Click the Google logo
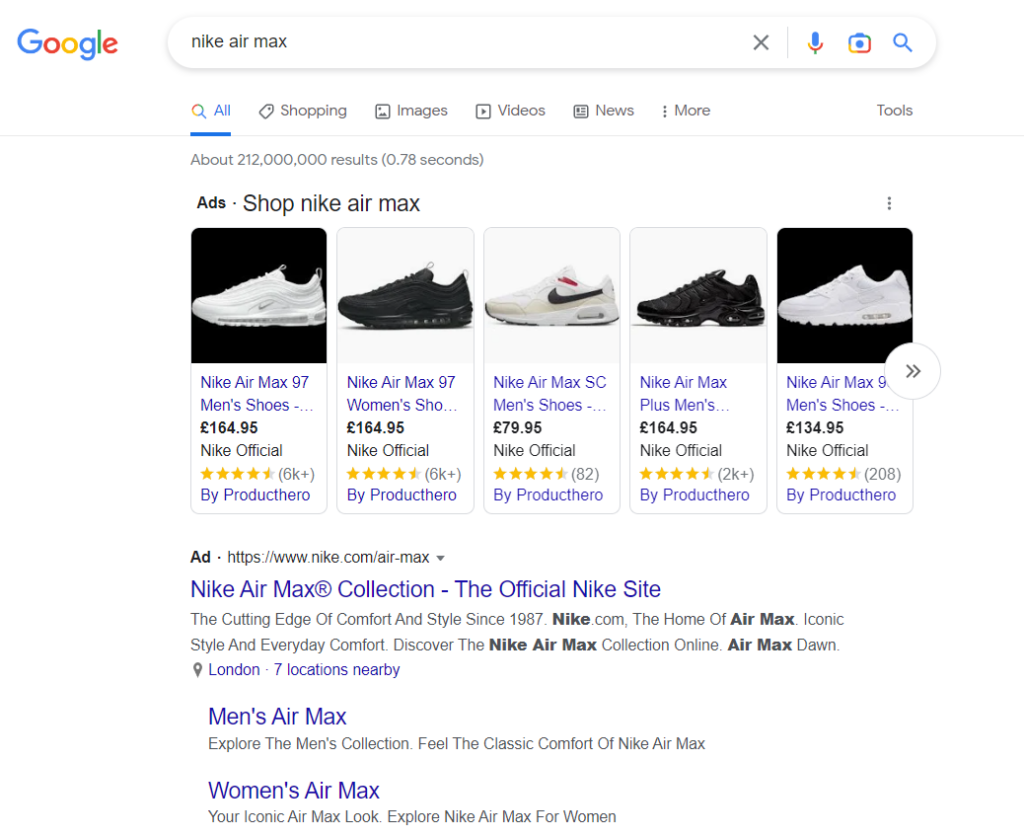 67,43
